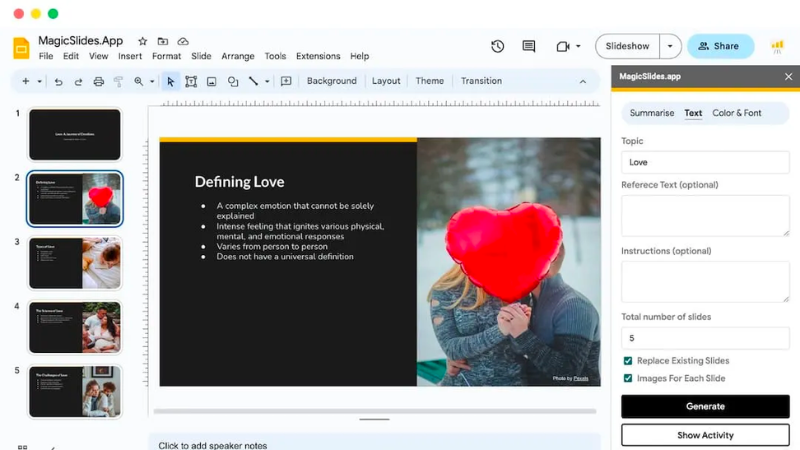
Task: Switch to the Color & Font tab
Action: [736, 113]
